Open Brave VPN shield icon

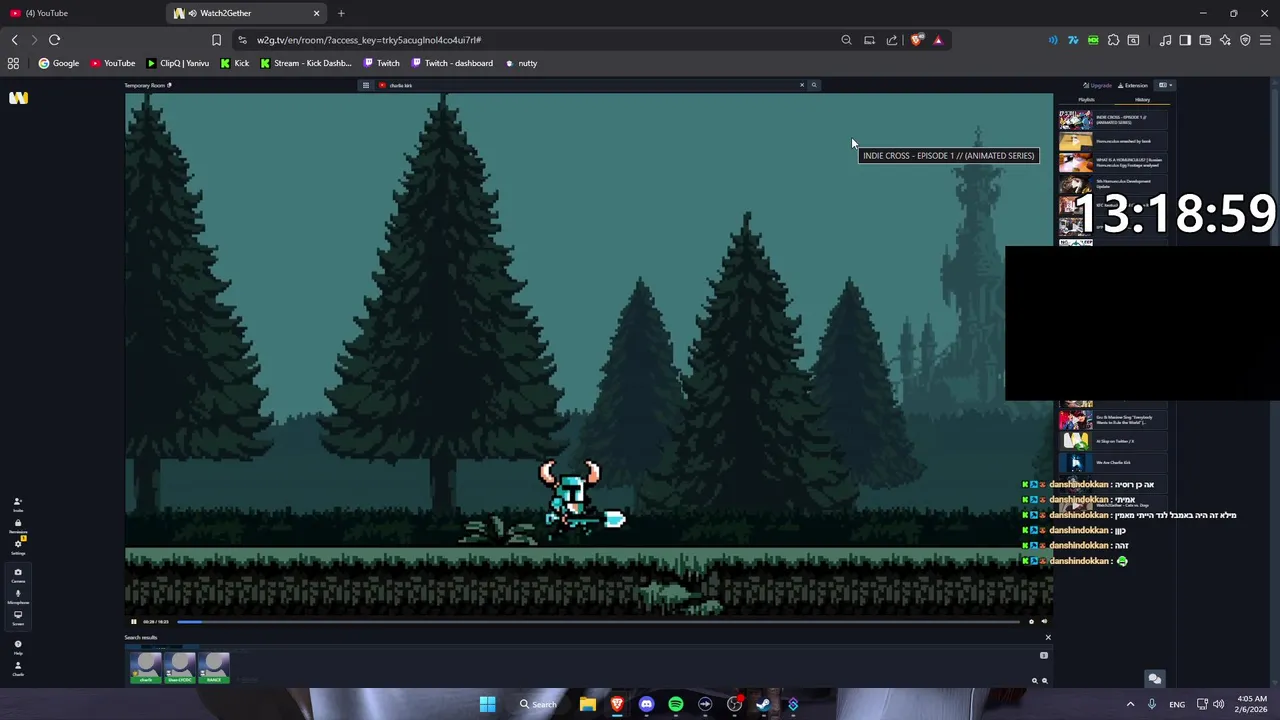tap(1245, 40)
